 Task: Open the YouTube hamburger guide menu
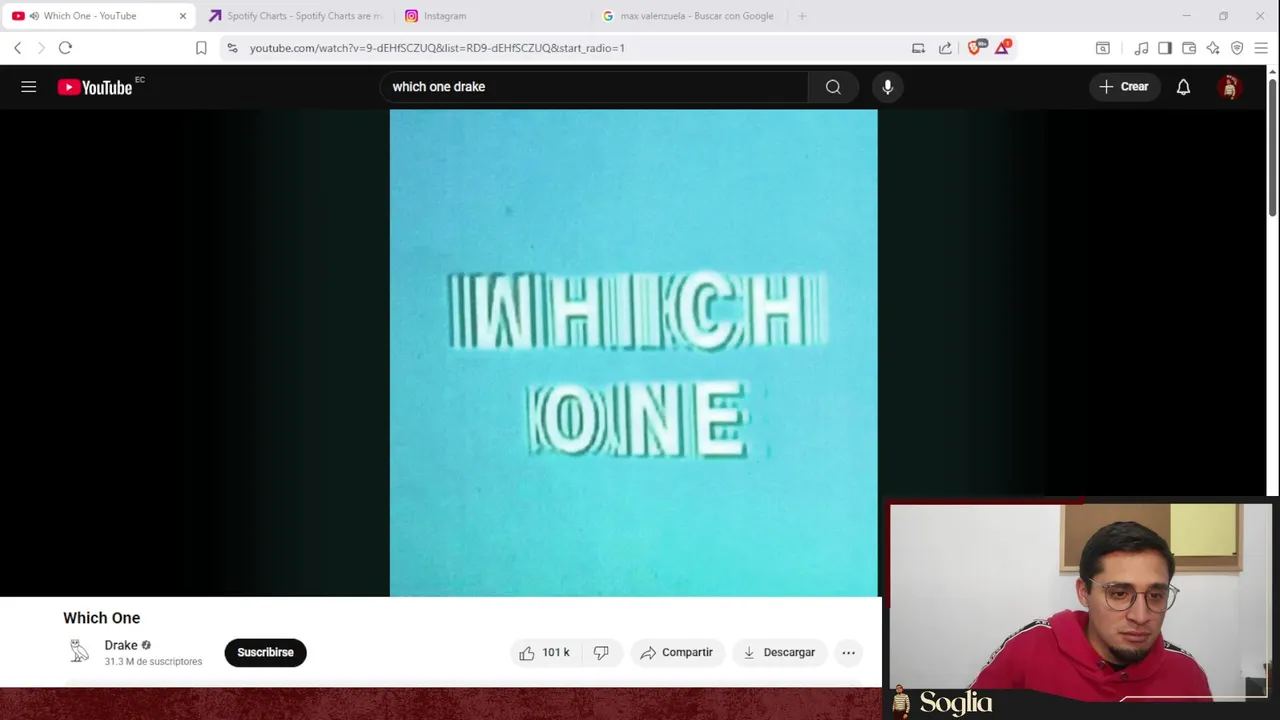click(x=29, y=87)
